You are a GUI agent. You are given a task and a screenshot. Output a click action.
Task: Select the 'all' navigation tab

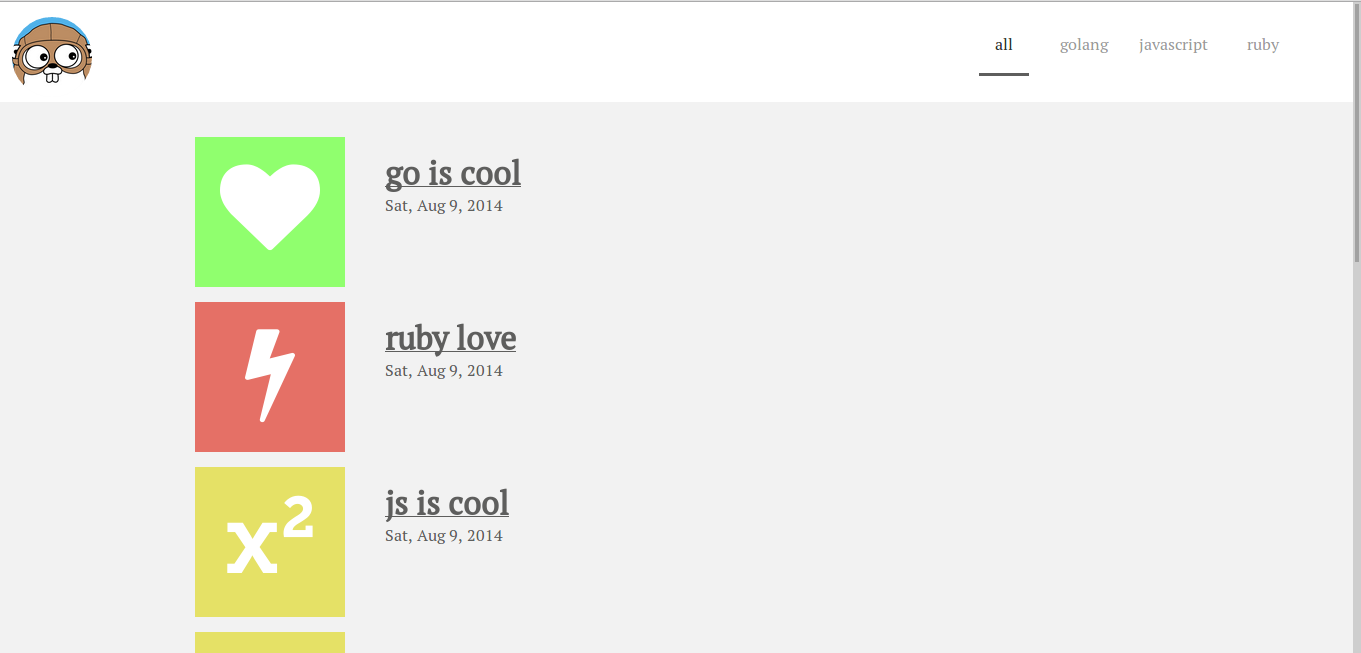(1004, 45)
